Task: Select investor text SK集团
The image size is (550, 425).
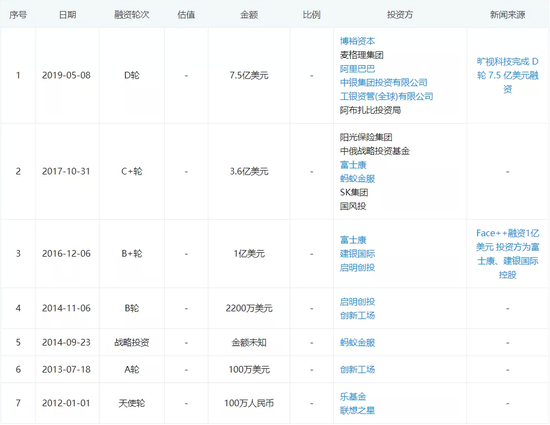Action: tap(354, 192)
